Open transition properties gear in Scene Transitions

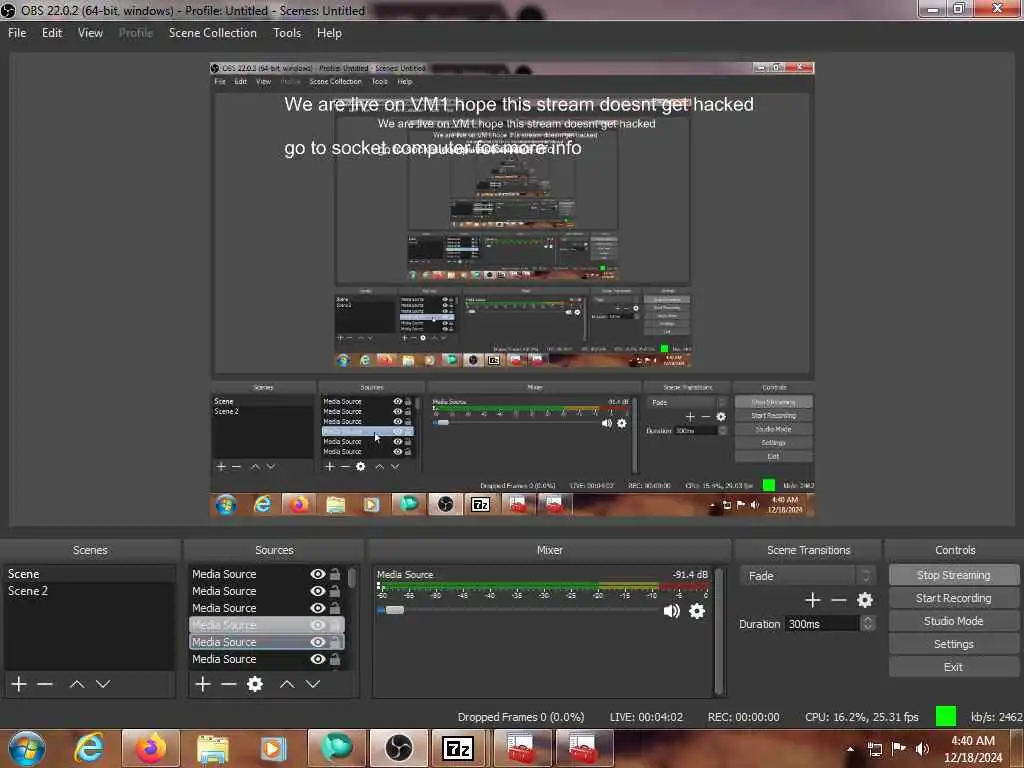[x=865, y=600]
